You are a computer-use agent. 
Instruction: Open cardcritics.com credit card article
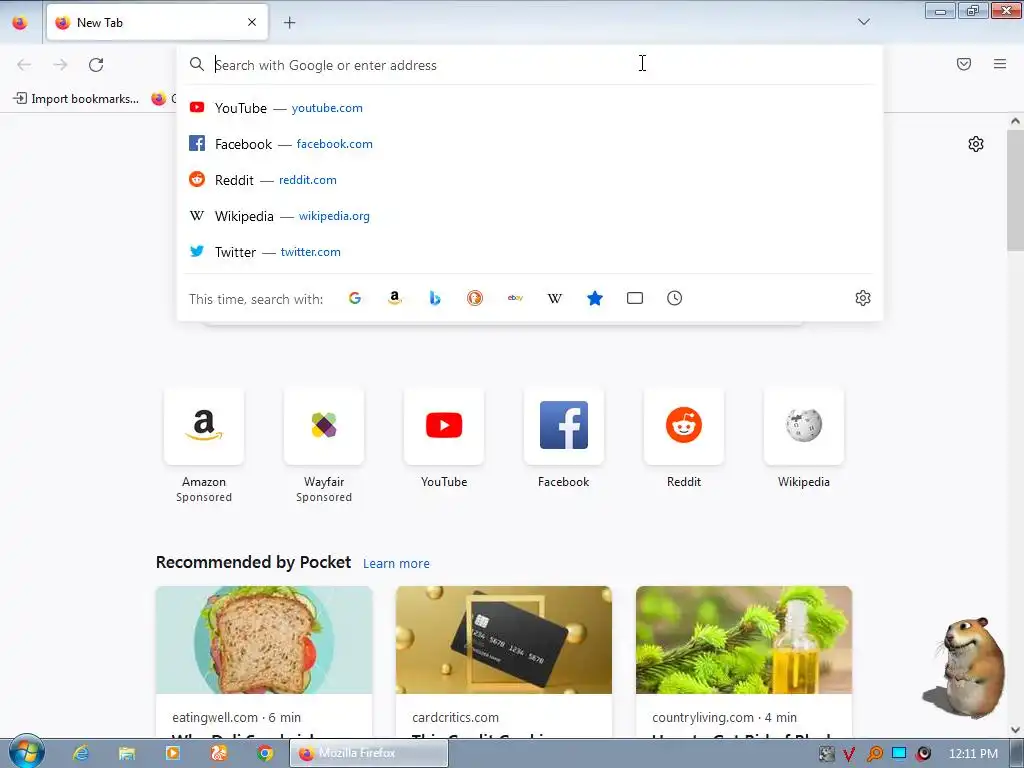click(x=504, y=662)
